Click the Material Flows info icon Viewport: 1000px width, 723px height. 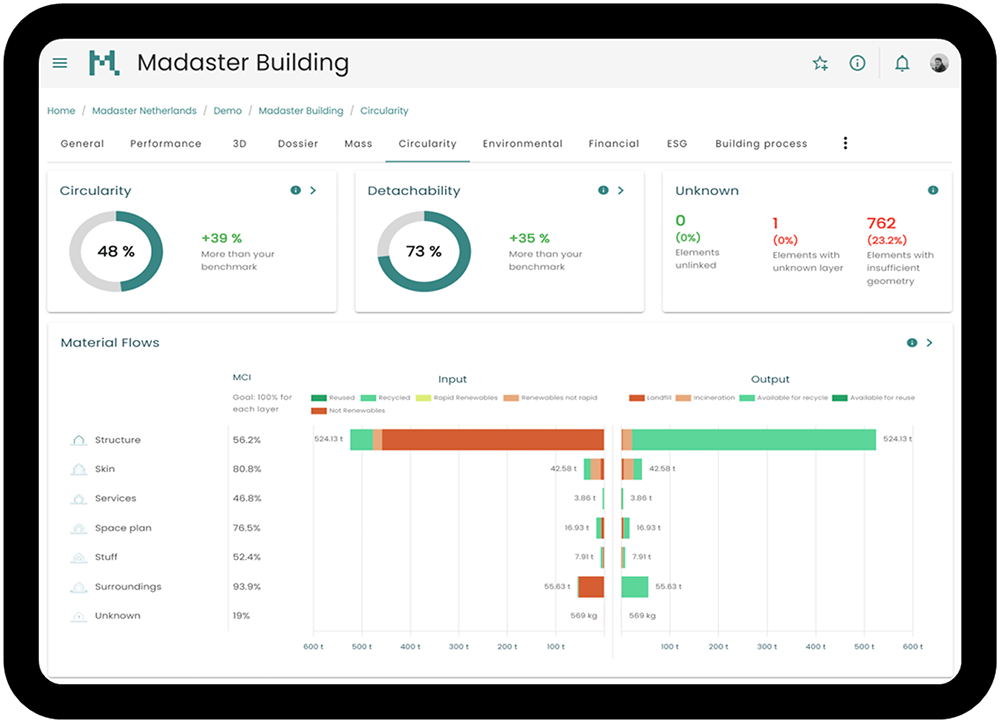(912, 342)
